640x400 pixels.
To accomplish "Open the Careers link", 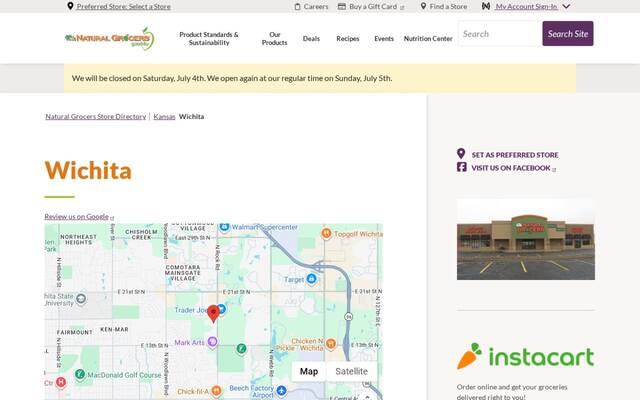I will click(x=316, y=7).
